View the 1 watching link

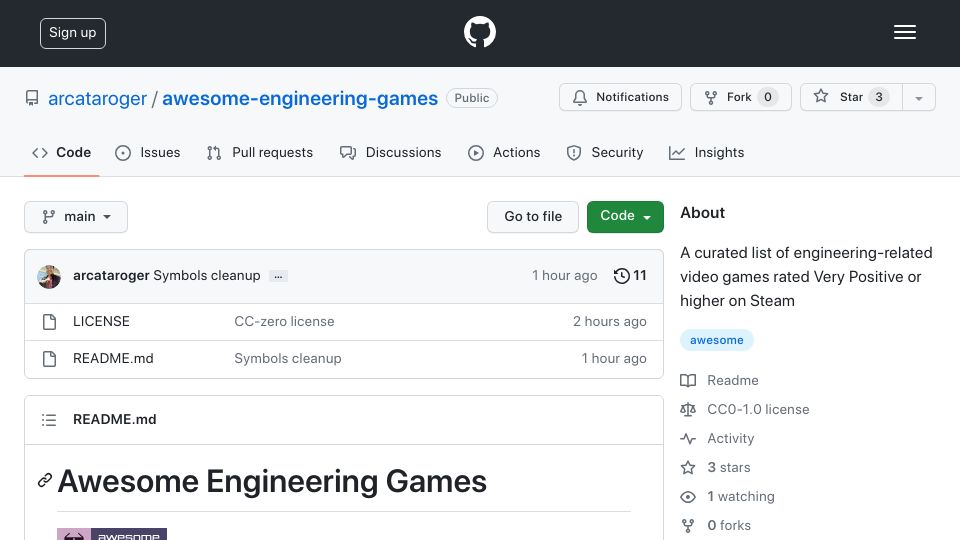(x=728, y=497)
